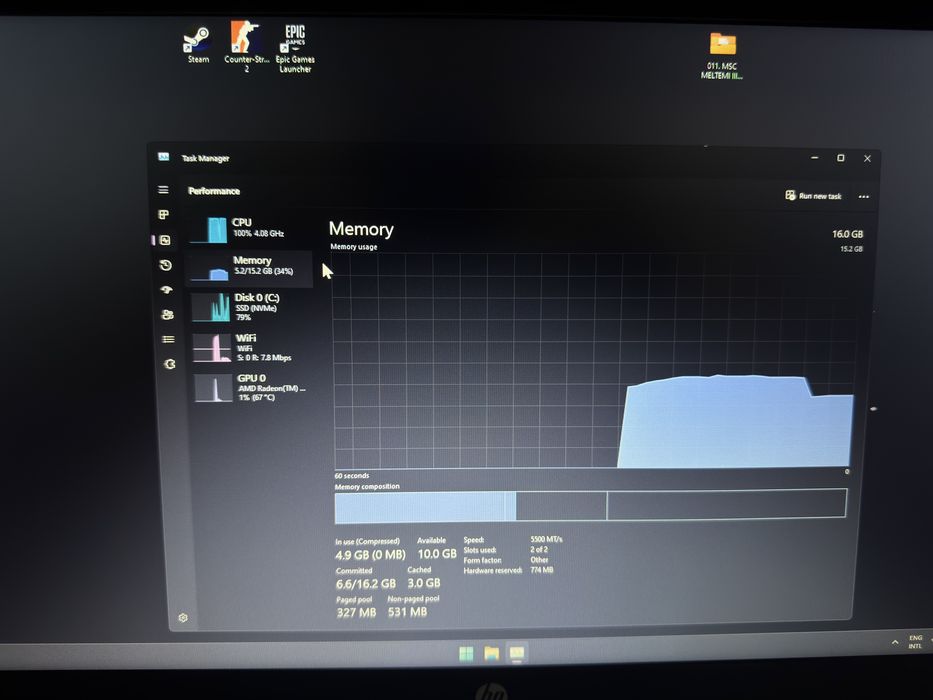Open the Users page icon

pos(167,314)
